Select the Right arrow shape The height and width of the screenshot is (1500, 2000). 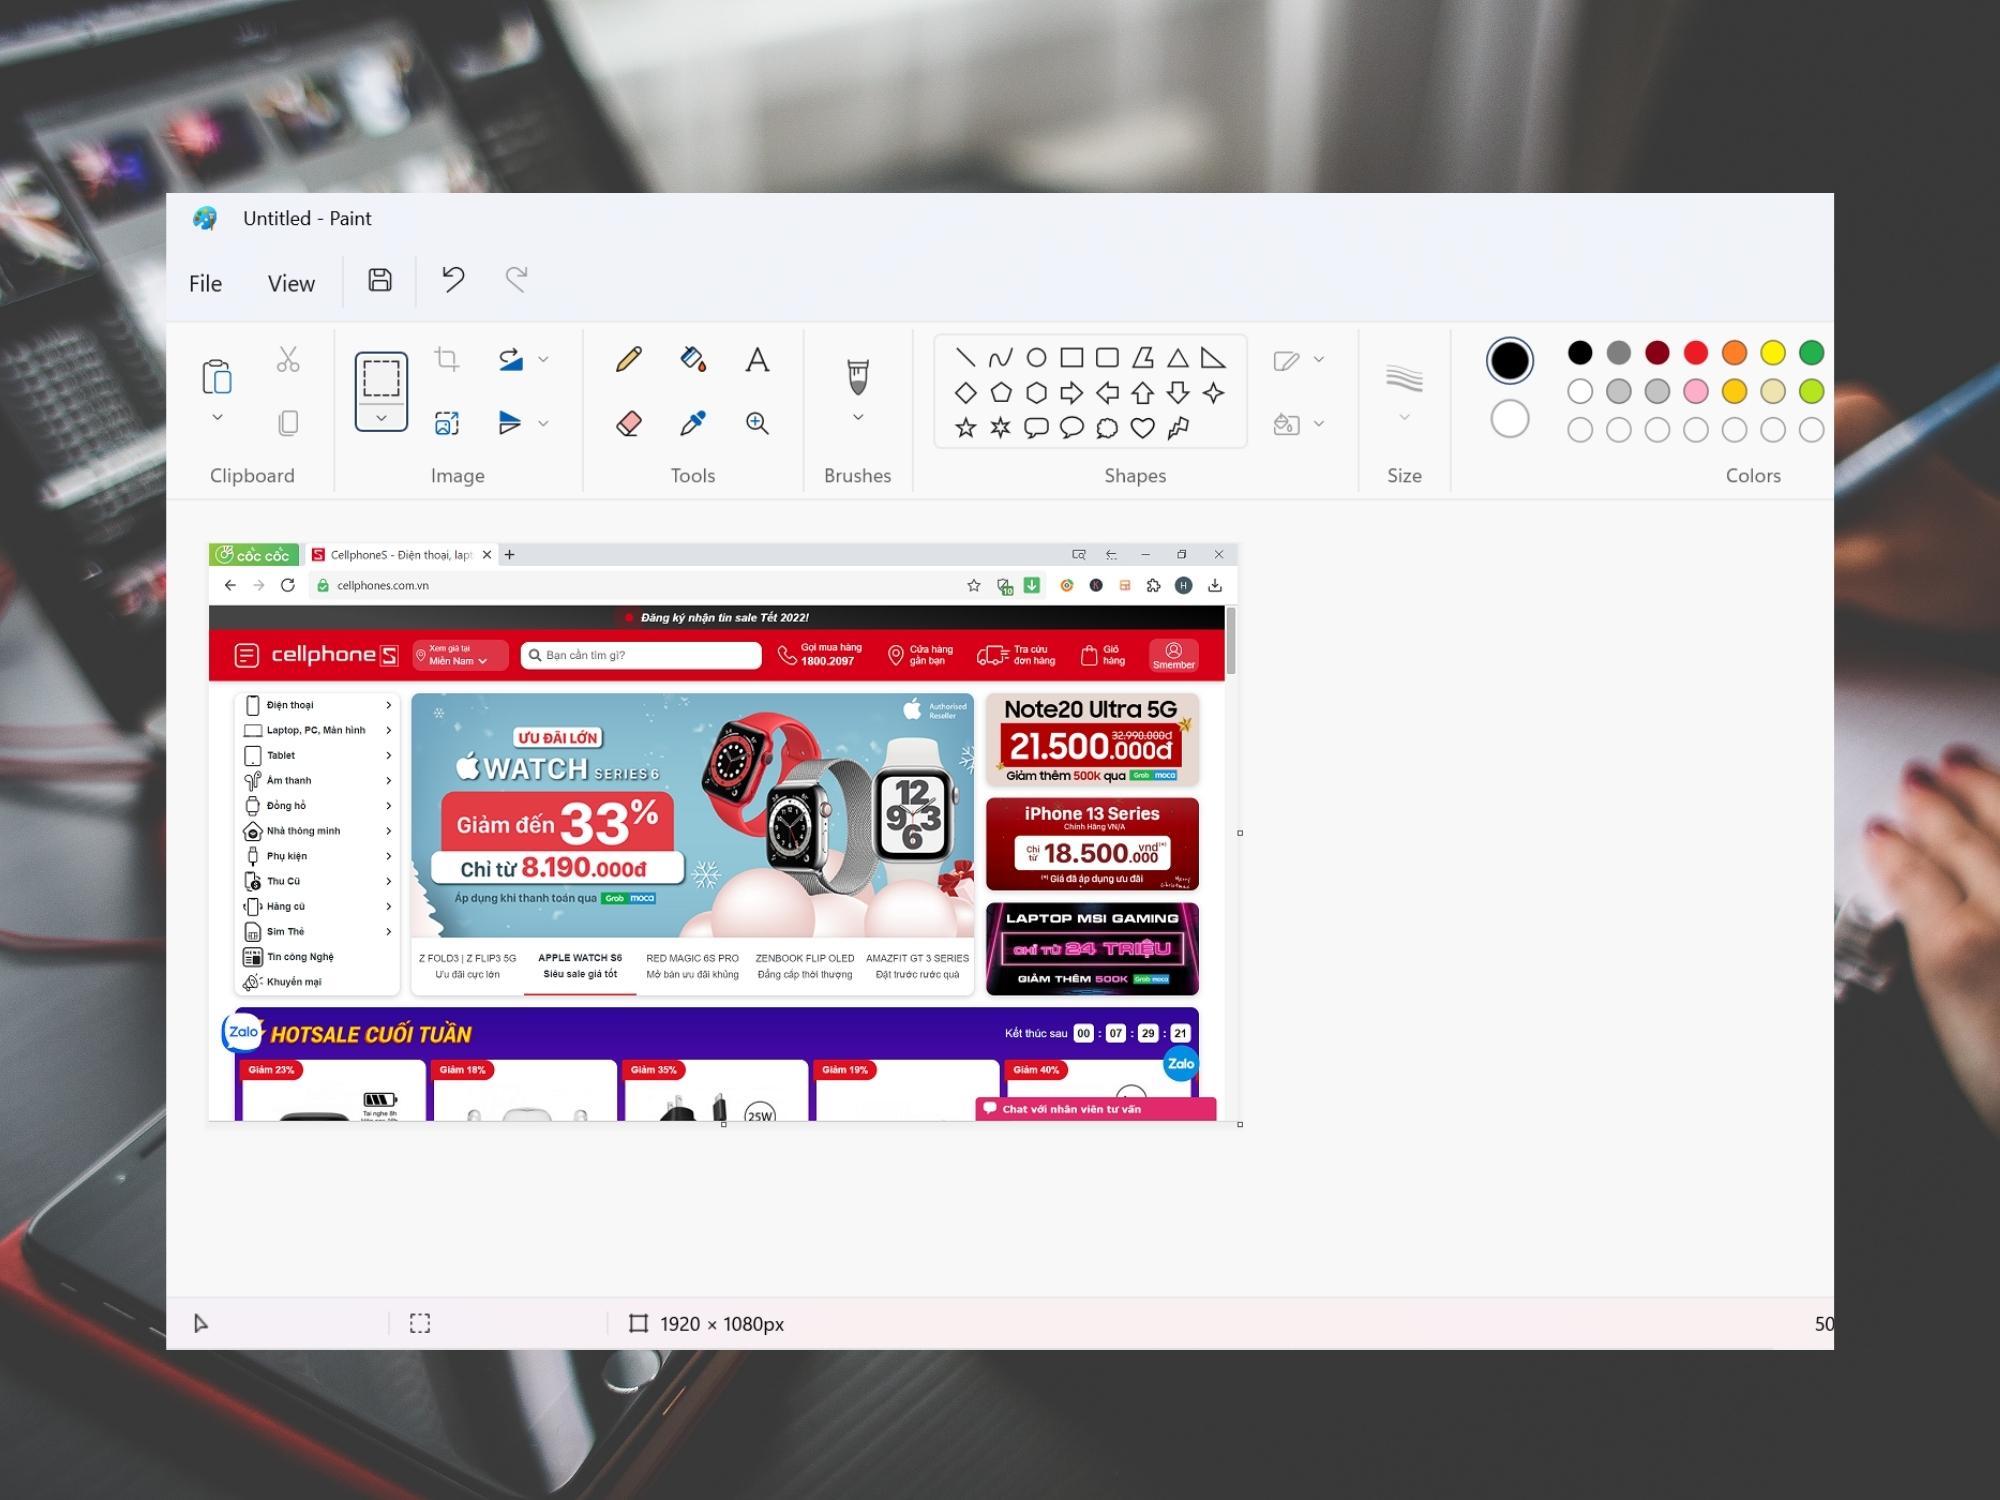[x=1071, y=393]
